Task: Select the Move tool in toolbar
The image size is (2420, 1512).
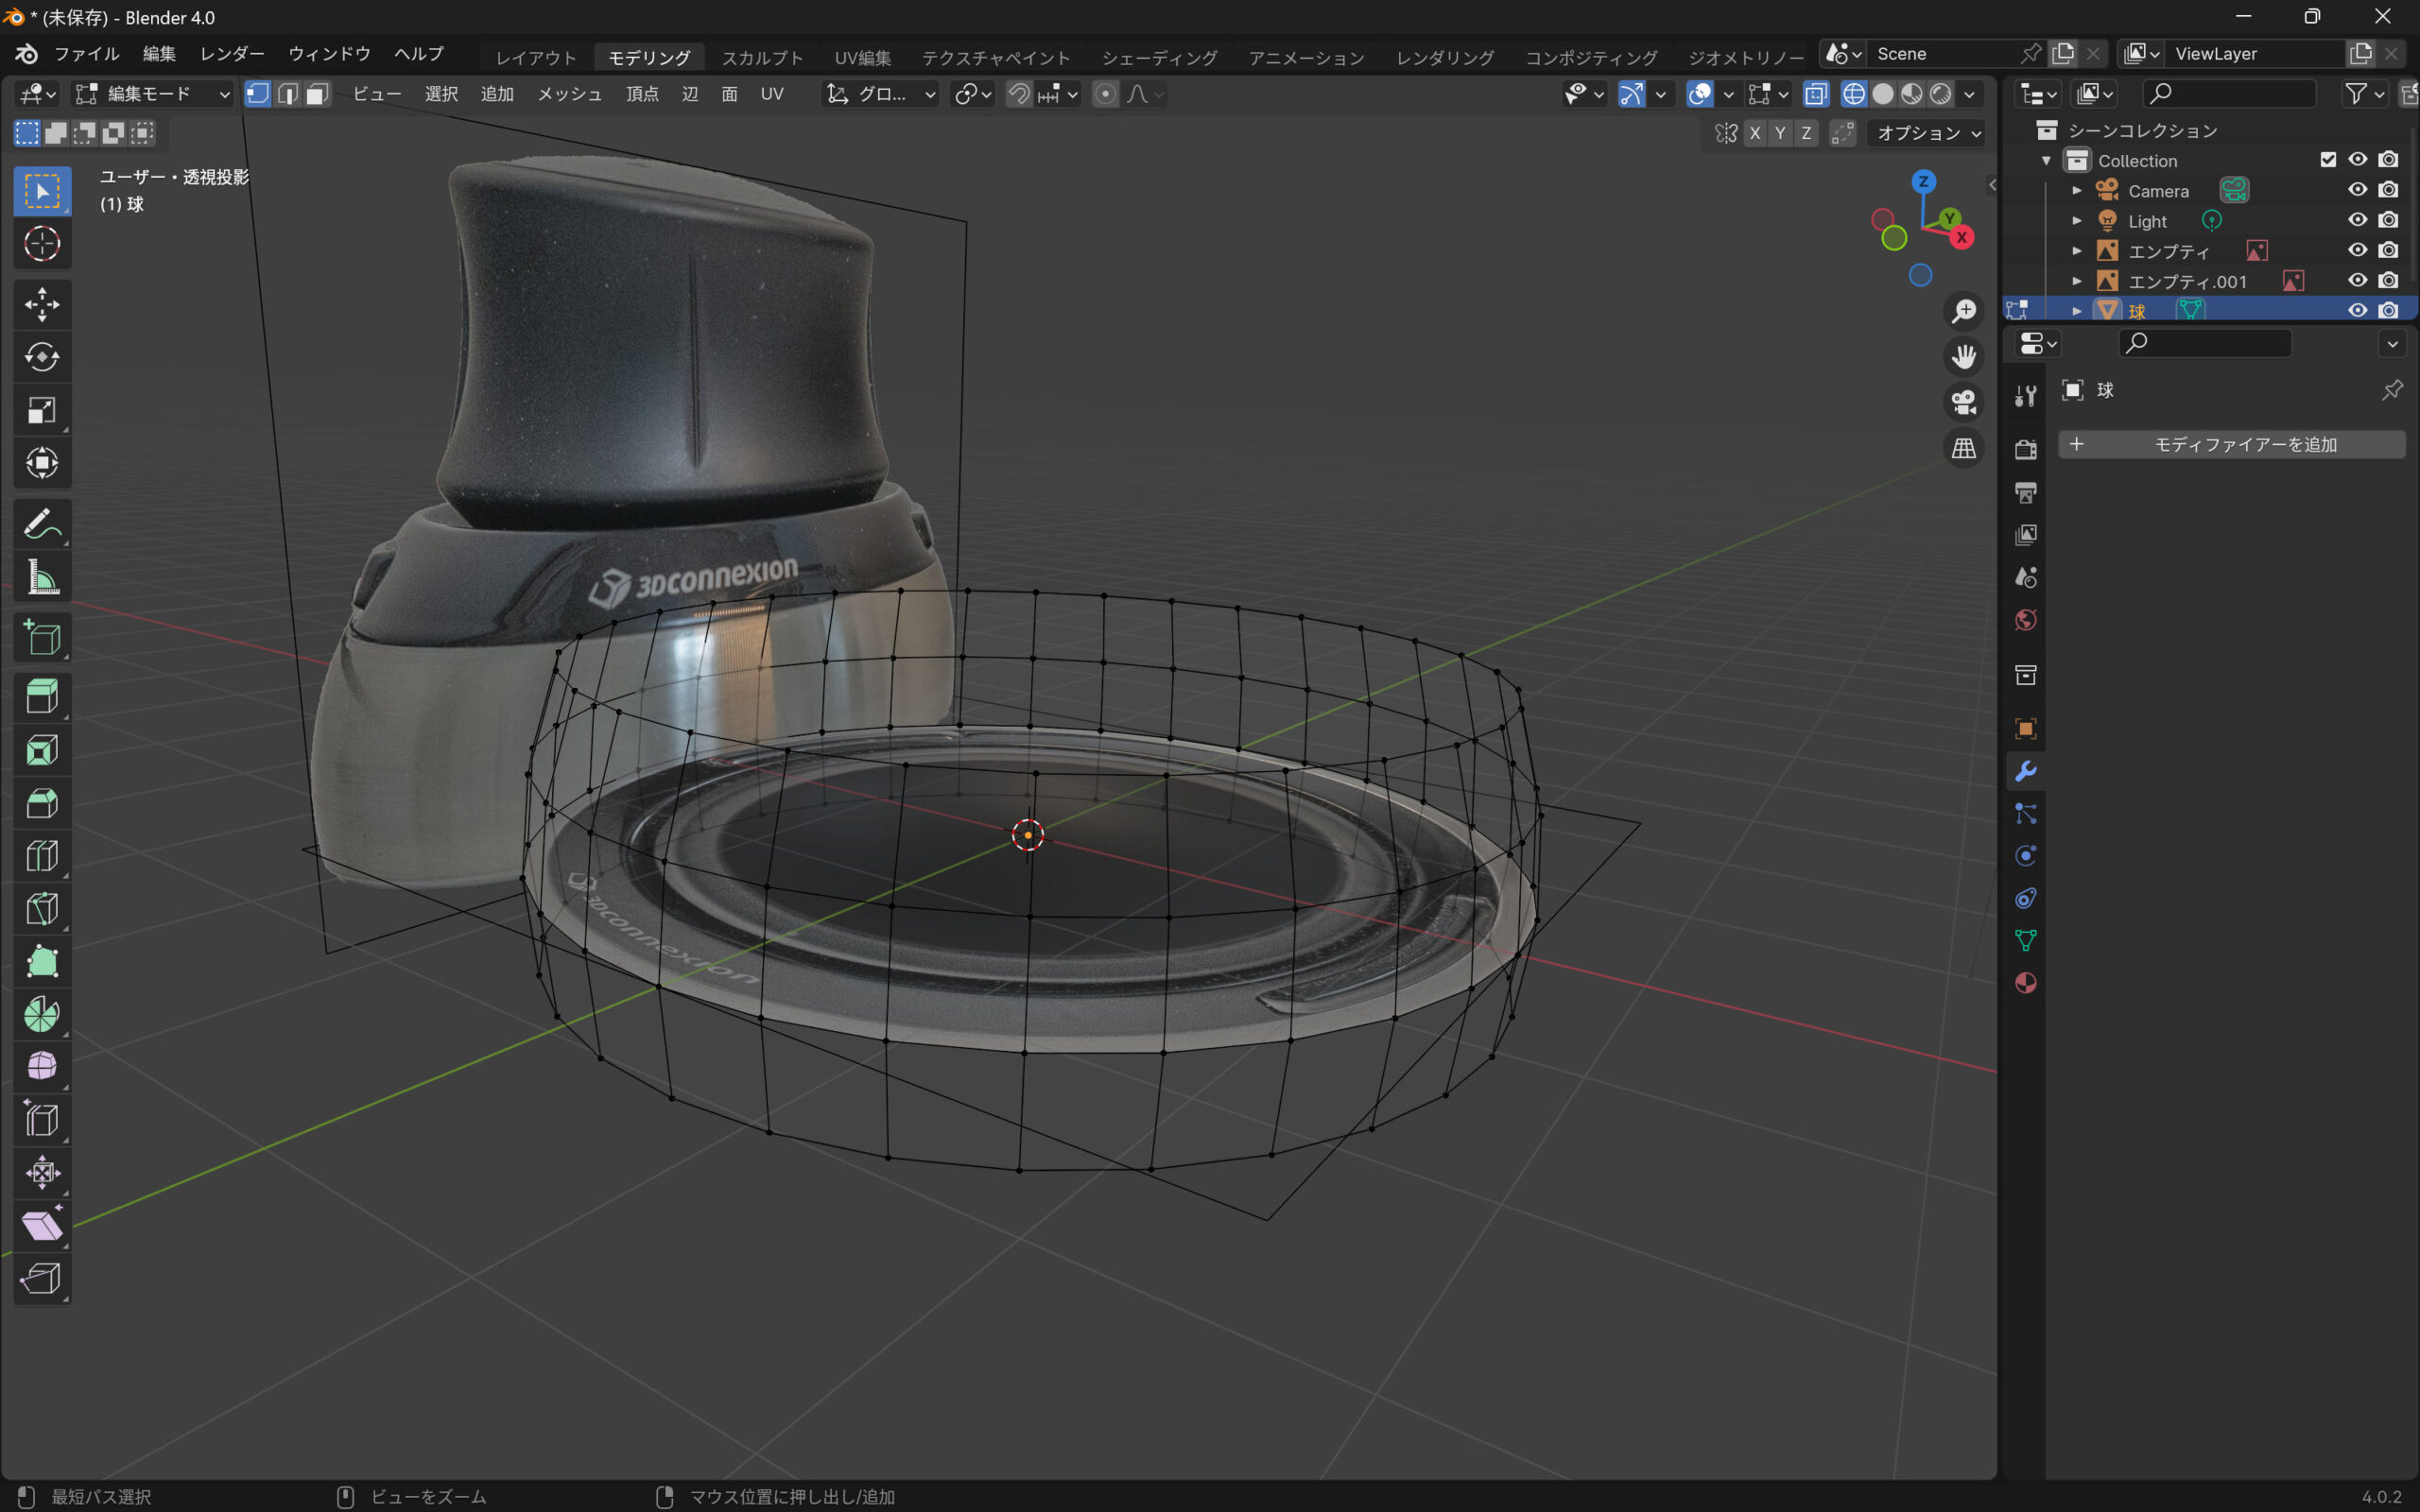Action: coord(41,304)
